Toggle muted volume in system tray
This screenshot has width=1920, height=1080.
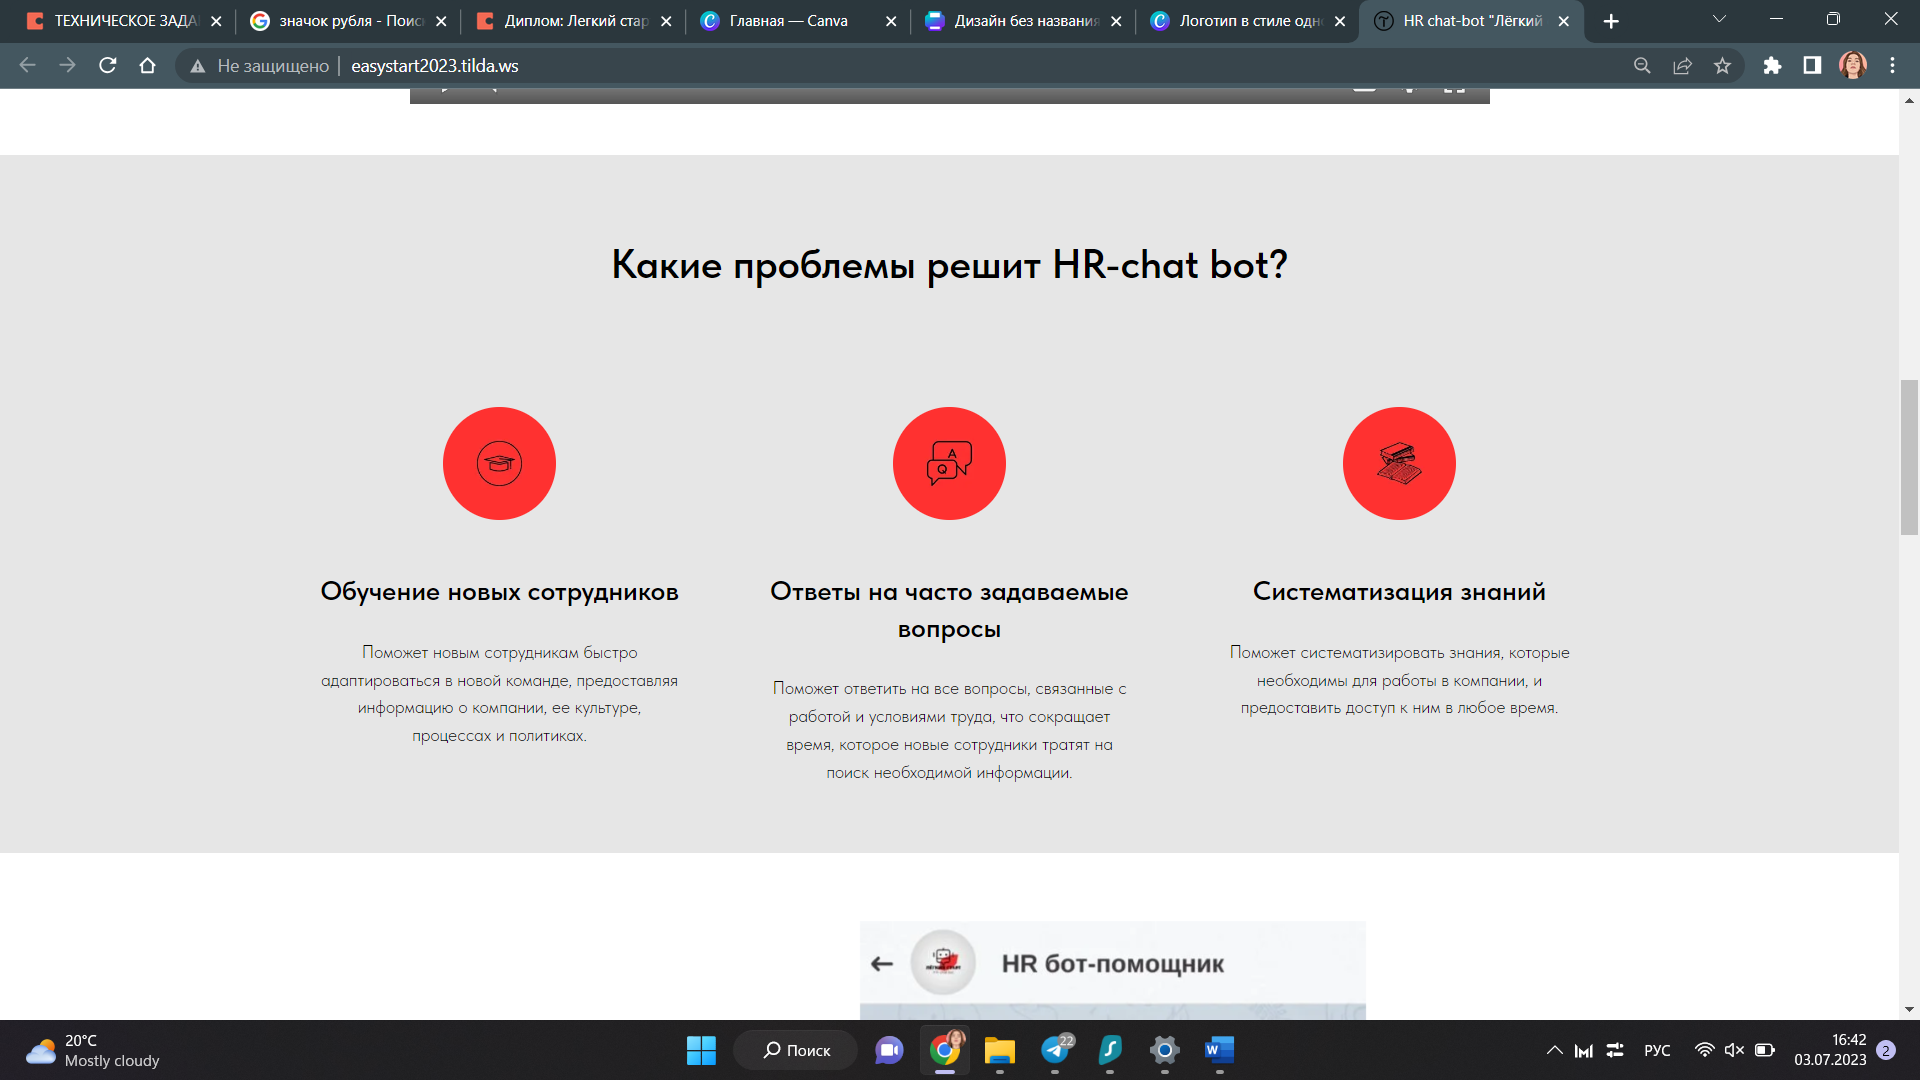[x=1734, y=1050]
